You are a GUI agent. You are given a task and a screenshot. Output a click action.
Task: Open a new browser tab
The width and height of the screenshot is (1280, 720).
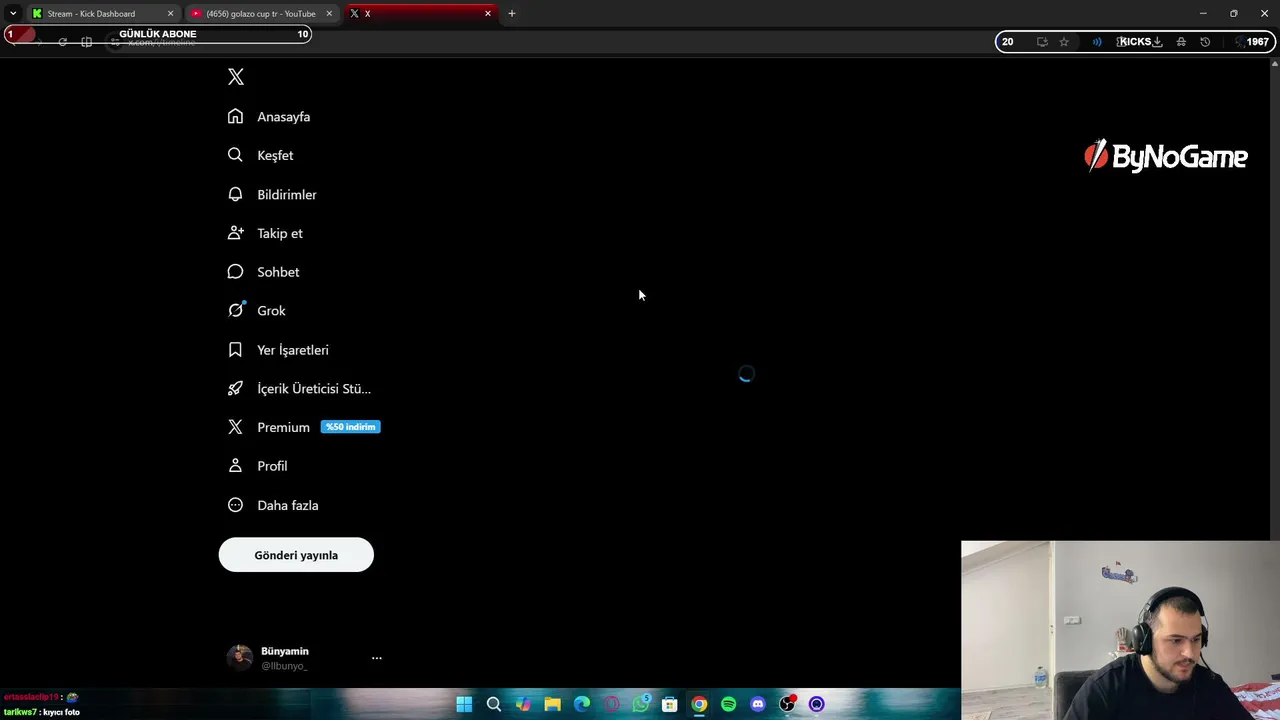[512, 14]
